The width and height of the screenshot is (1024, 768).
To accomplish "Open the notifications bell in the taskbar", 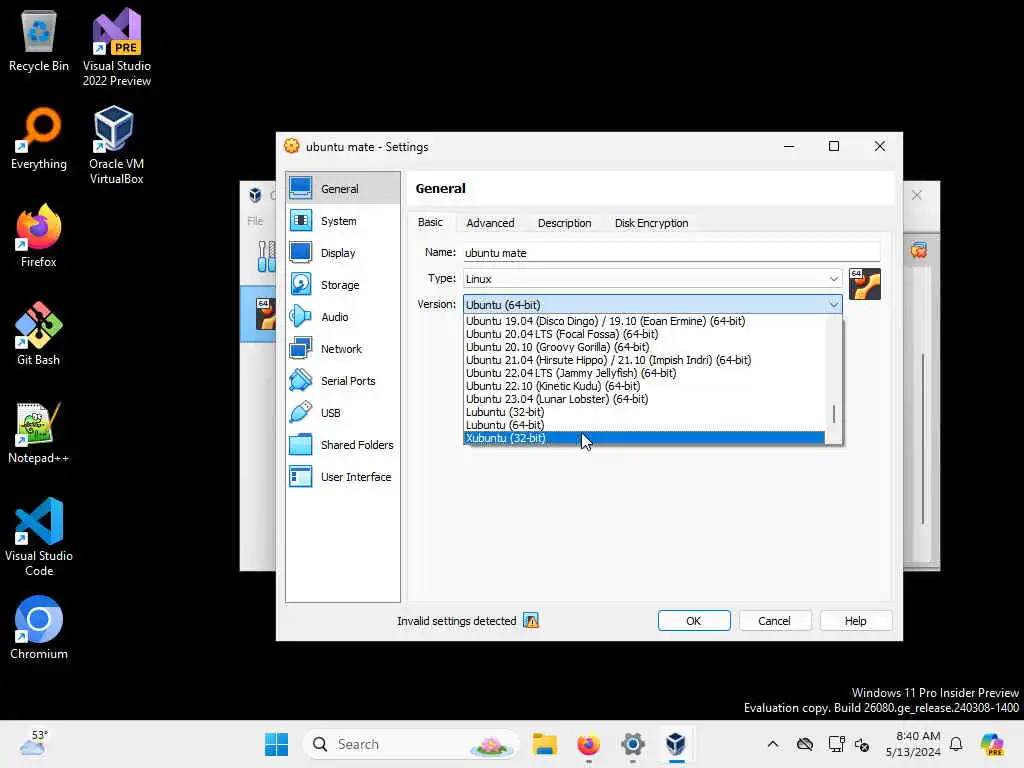I will (x=956, y=744).
